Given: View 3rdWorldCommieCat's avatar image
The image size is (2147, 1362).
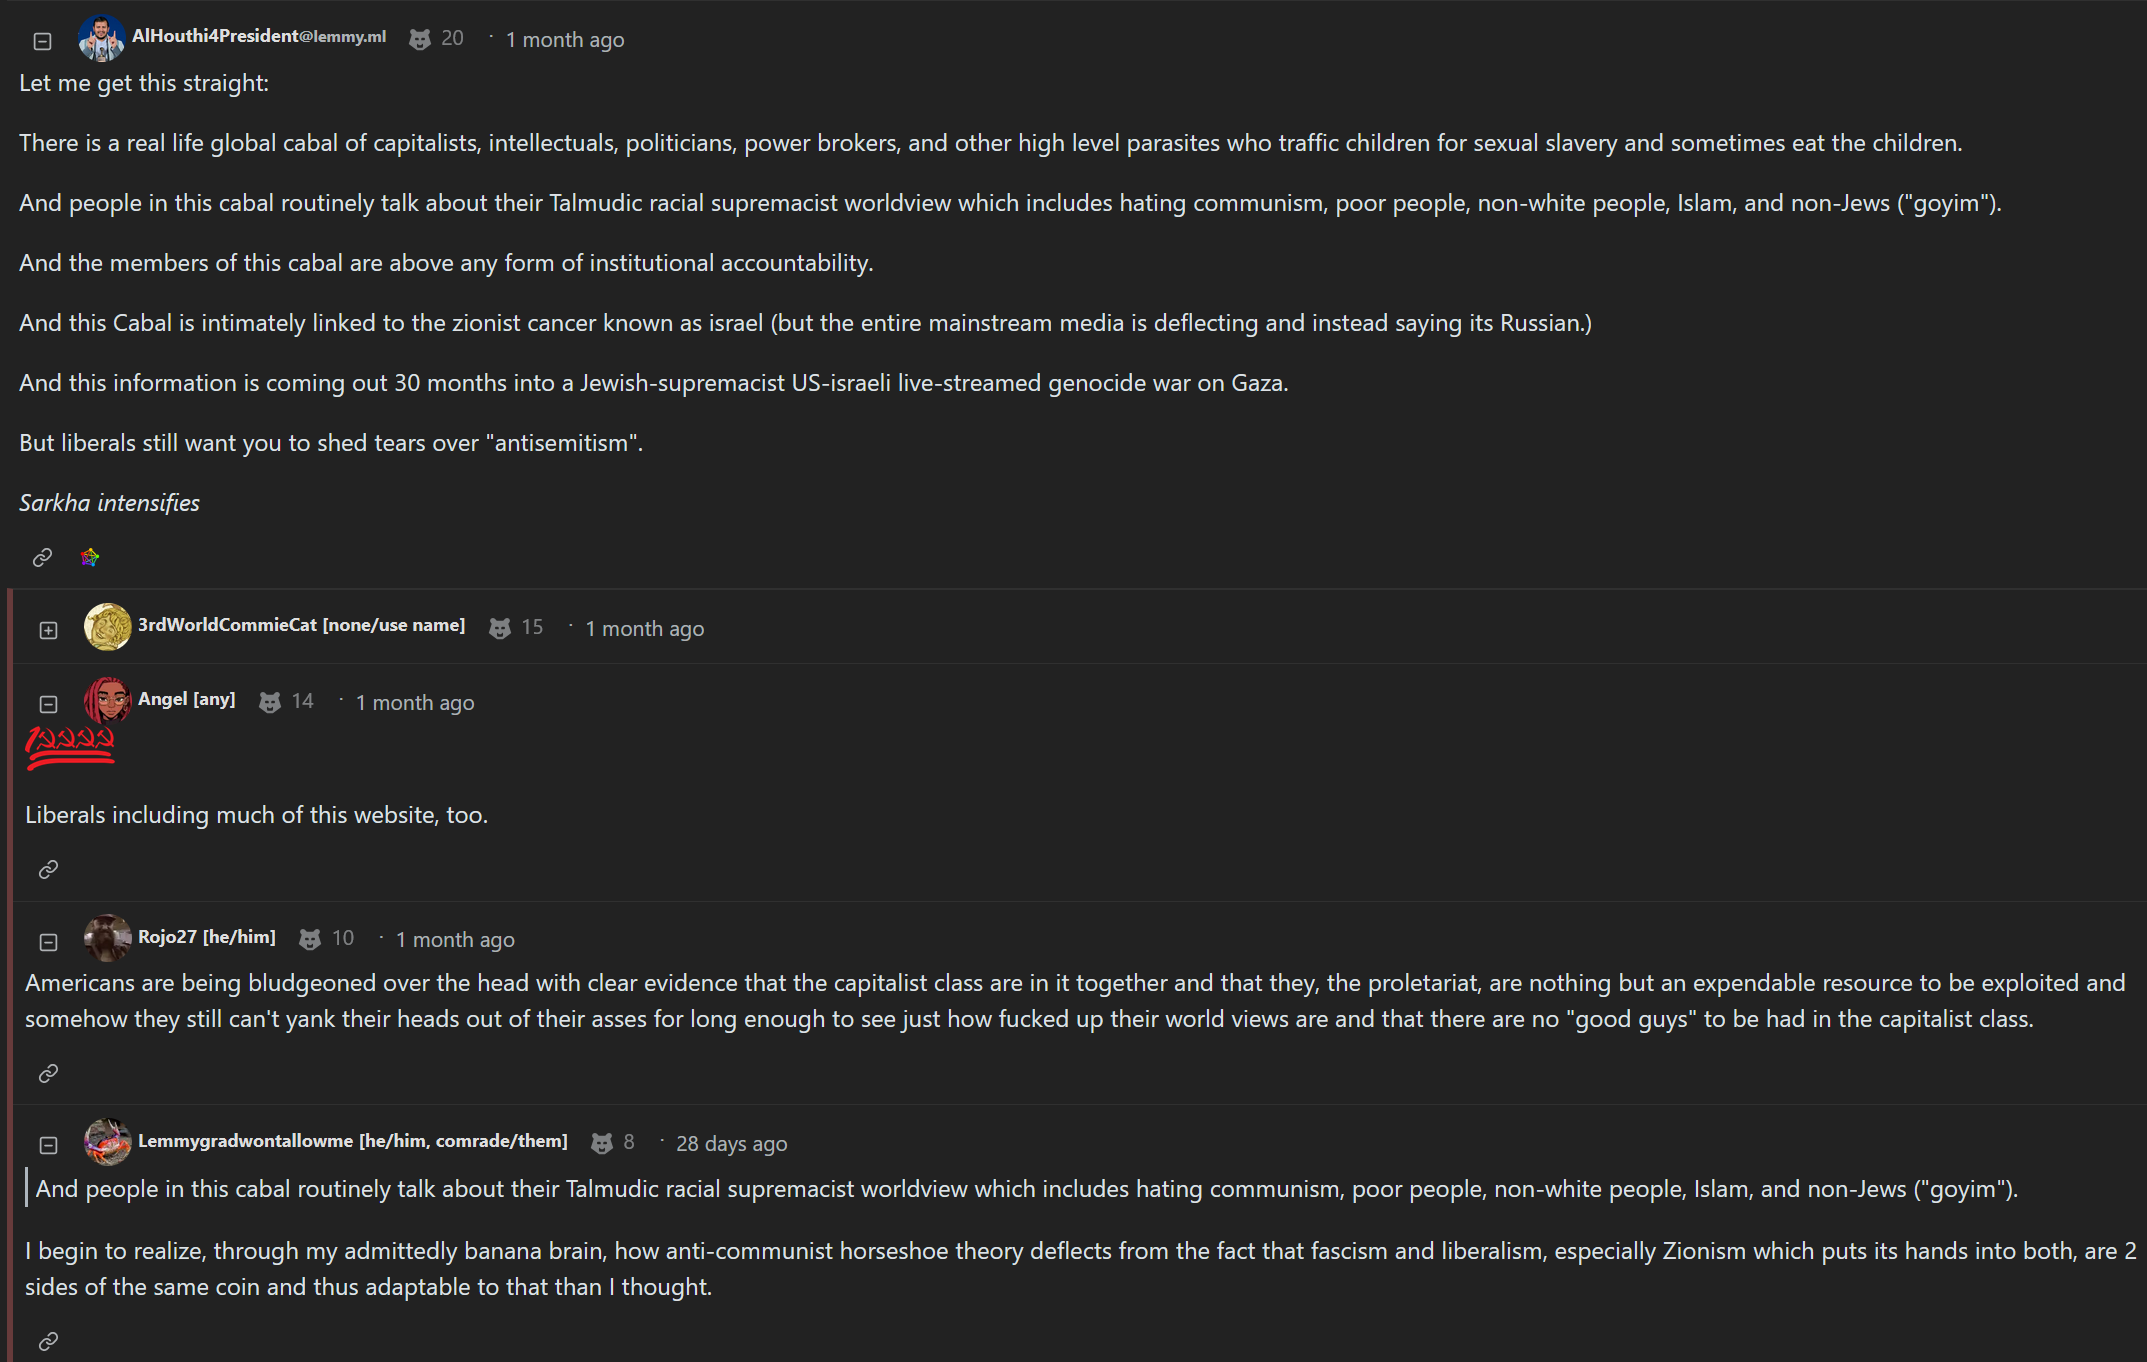Looking at the screenshot, I should [107, 627].
